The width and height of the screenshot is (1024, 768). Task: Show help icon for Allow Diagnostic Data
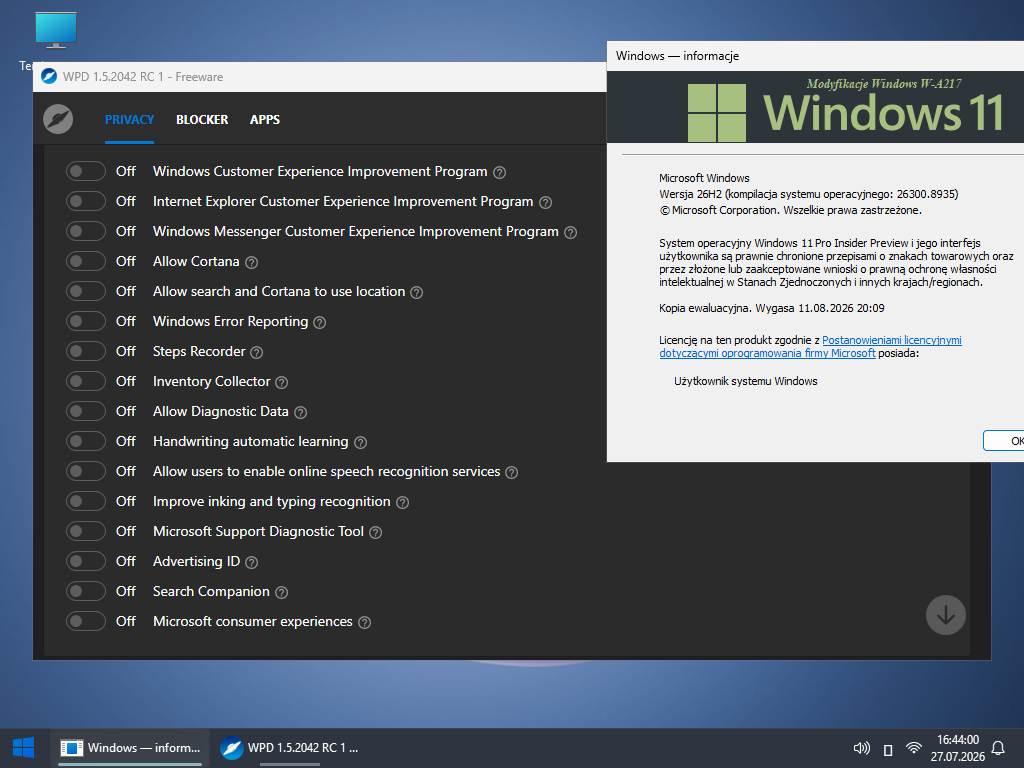(x=300, y=413)
